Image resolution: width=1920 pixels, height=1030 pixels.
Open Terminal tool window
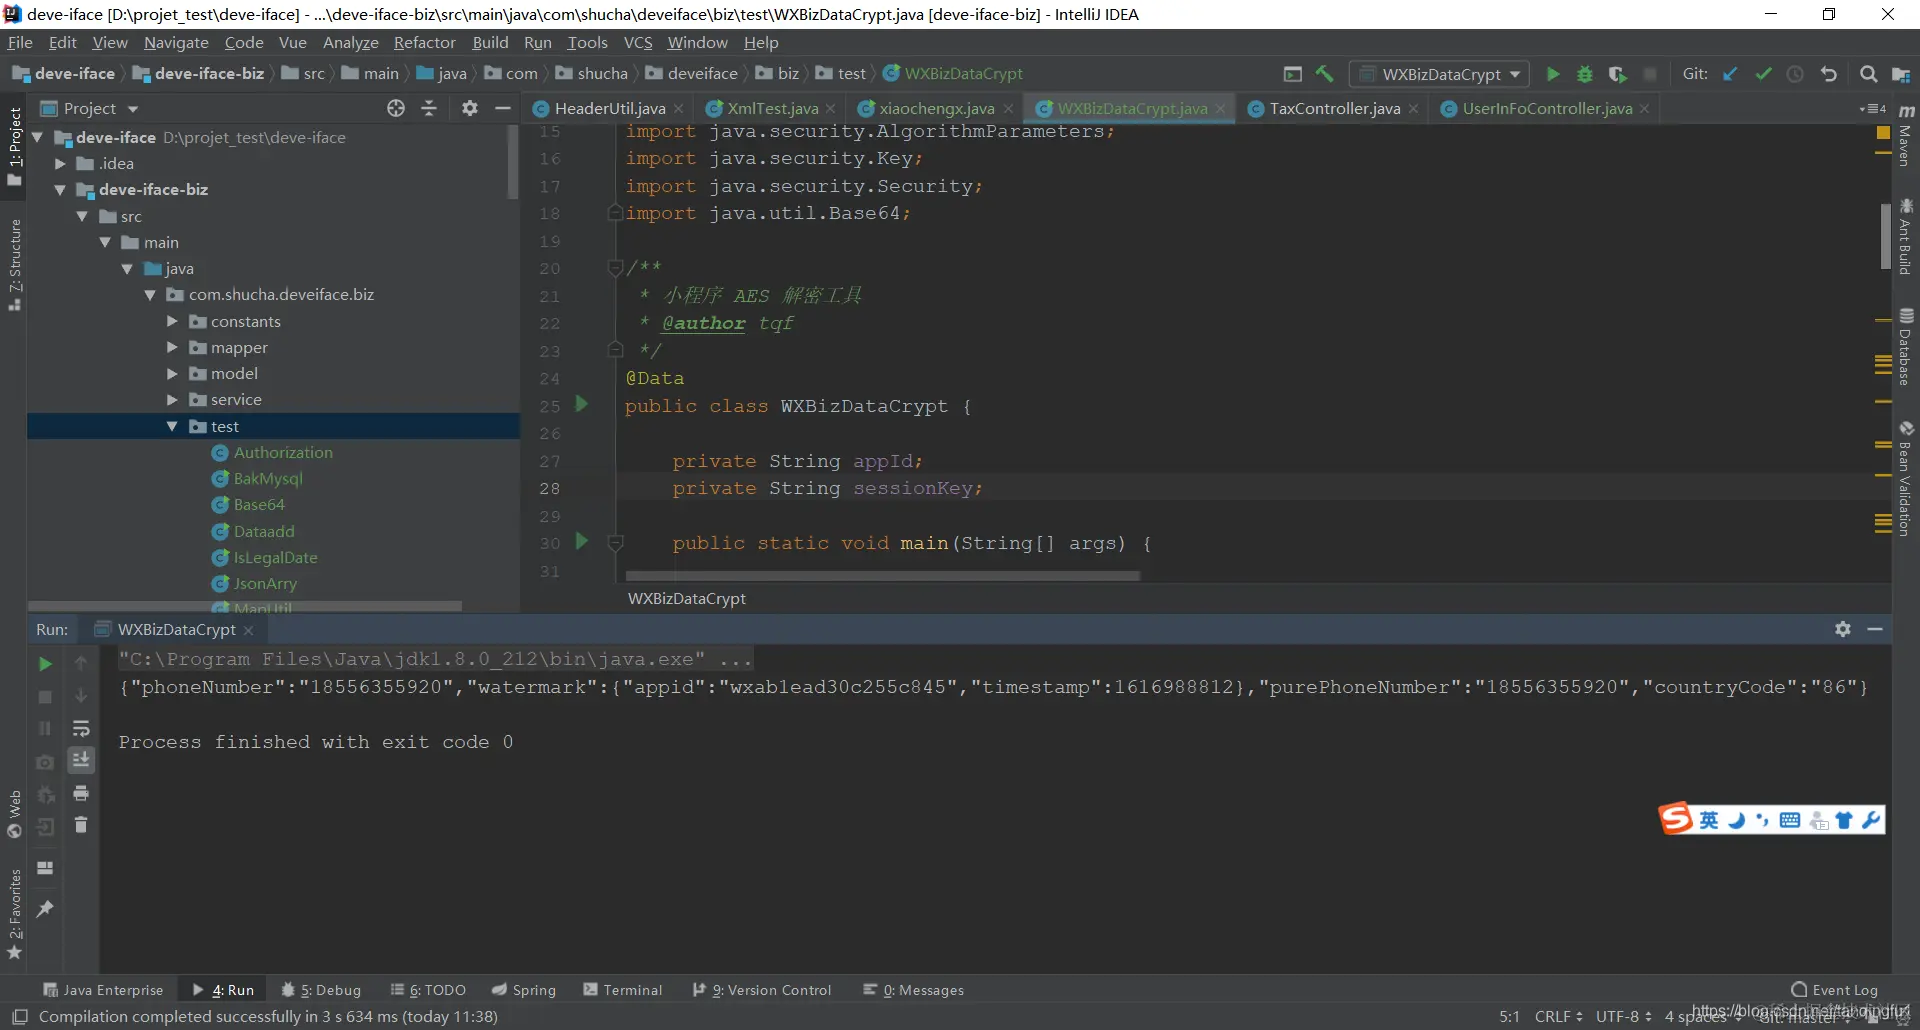pos(623,990)
